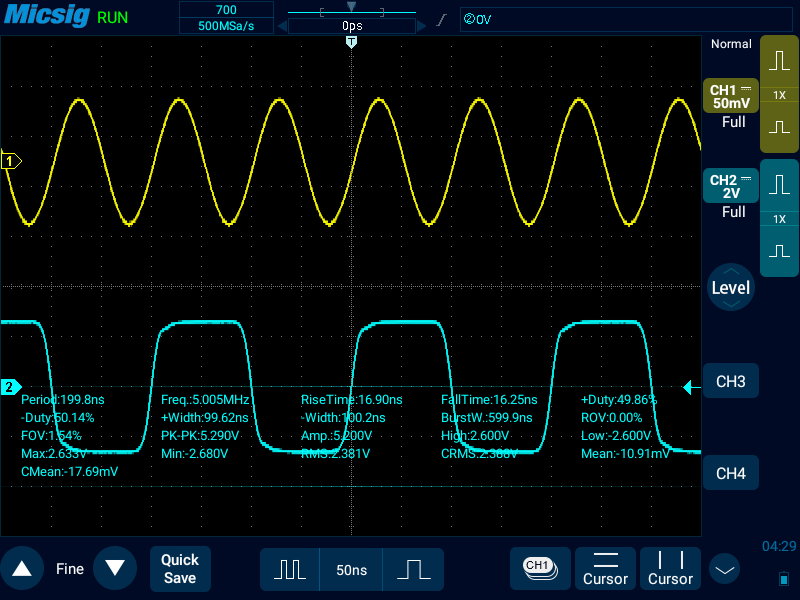This screenshot has width=800, height=600.
Task: Compress timebase with multi-pulse icon
Action: (290, 569)
